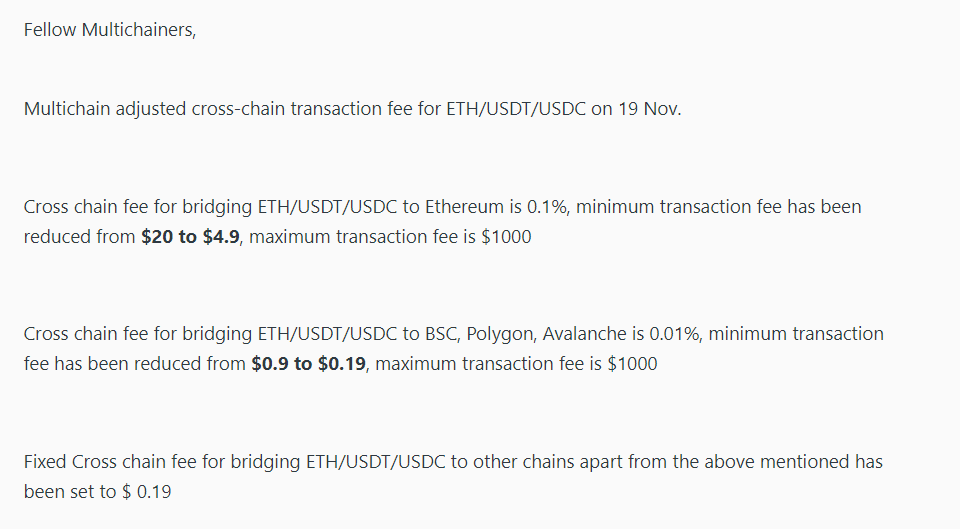960x529 pixels.
Task: Click the word 'Ethereum' in second paragraph
Action: coord(465,207)
